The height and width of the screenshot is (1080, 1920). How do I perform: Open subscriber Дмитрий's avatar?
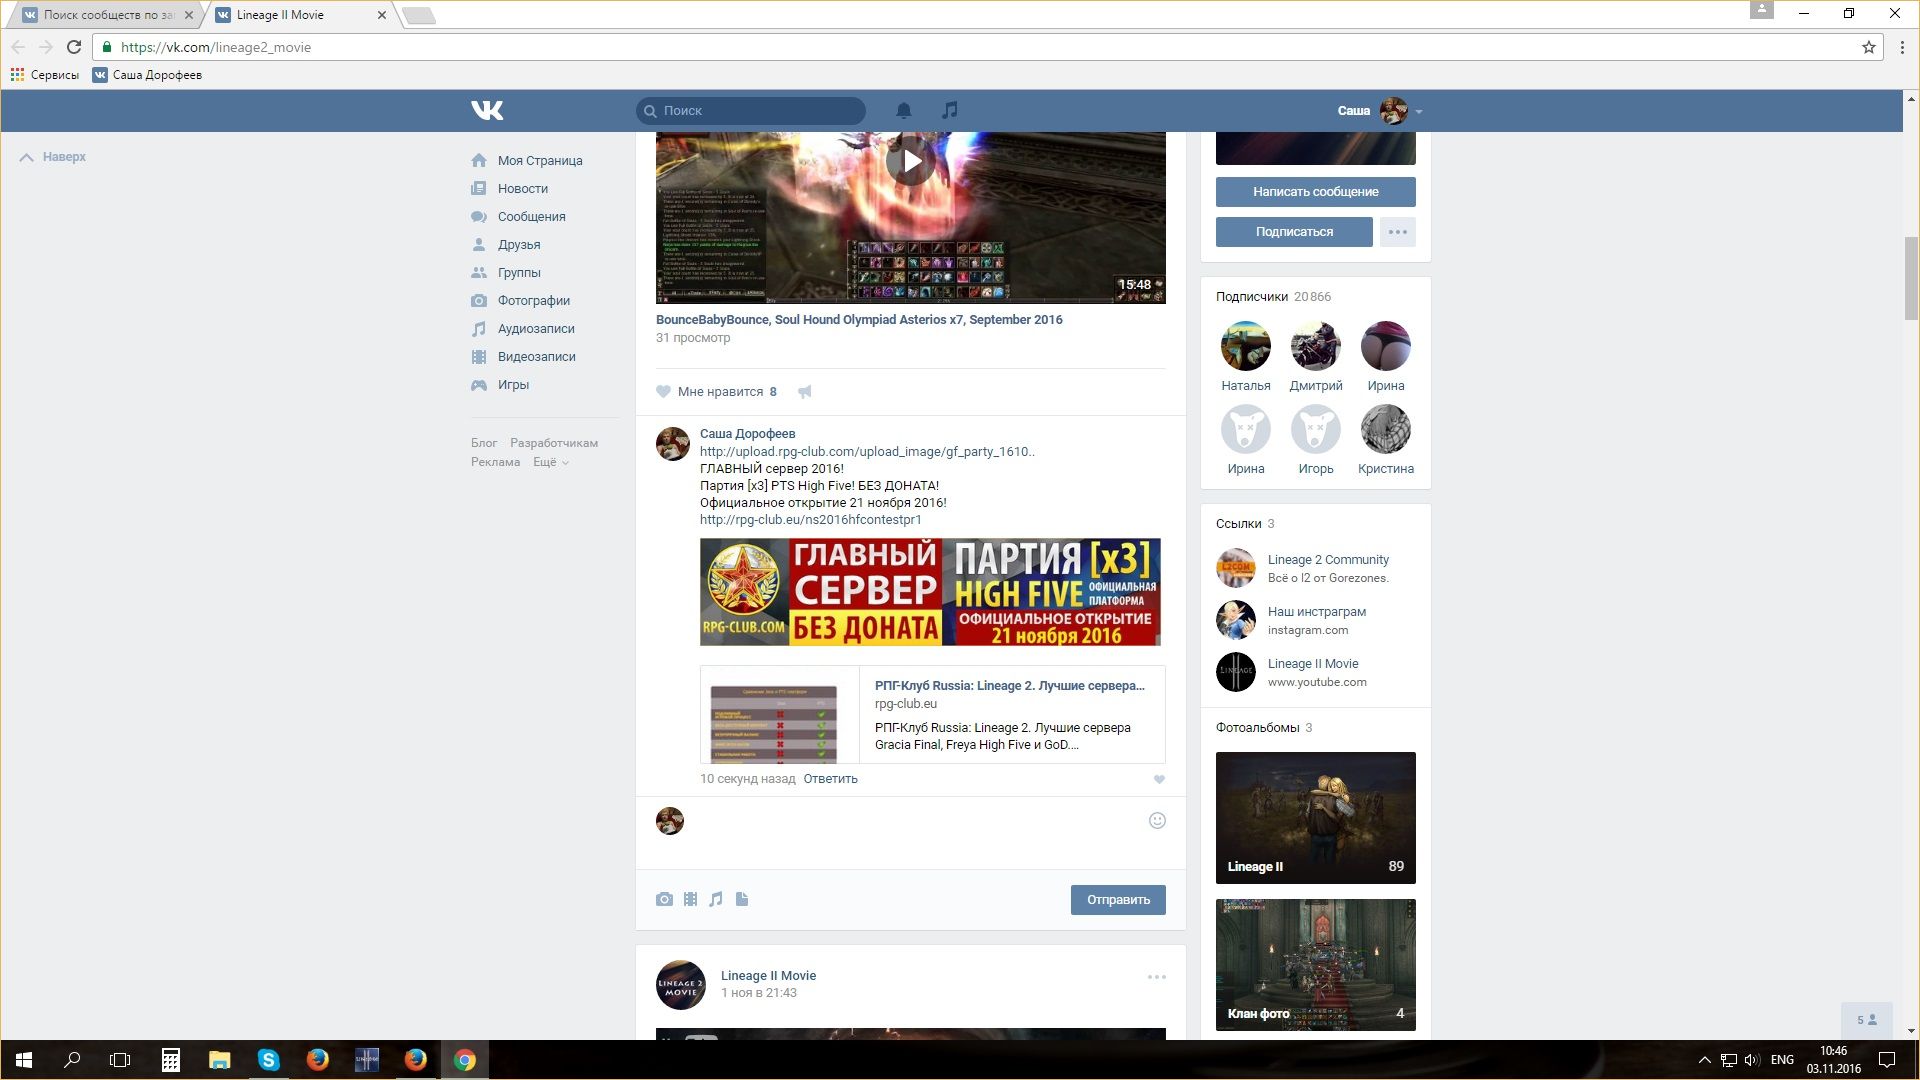point(1316,346)
